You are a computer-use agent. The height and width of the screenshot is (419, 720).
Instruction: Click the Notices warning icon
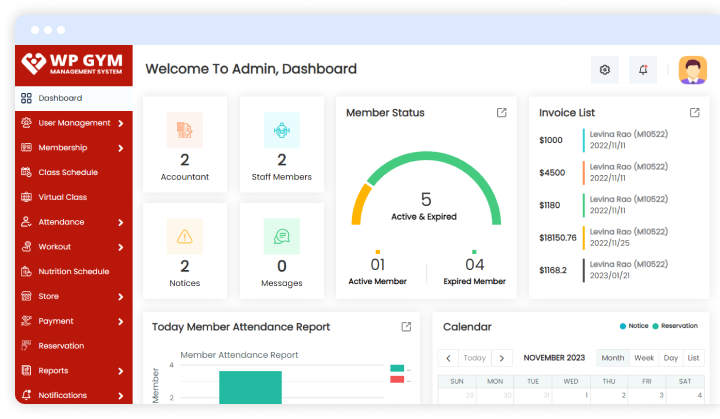185,236
